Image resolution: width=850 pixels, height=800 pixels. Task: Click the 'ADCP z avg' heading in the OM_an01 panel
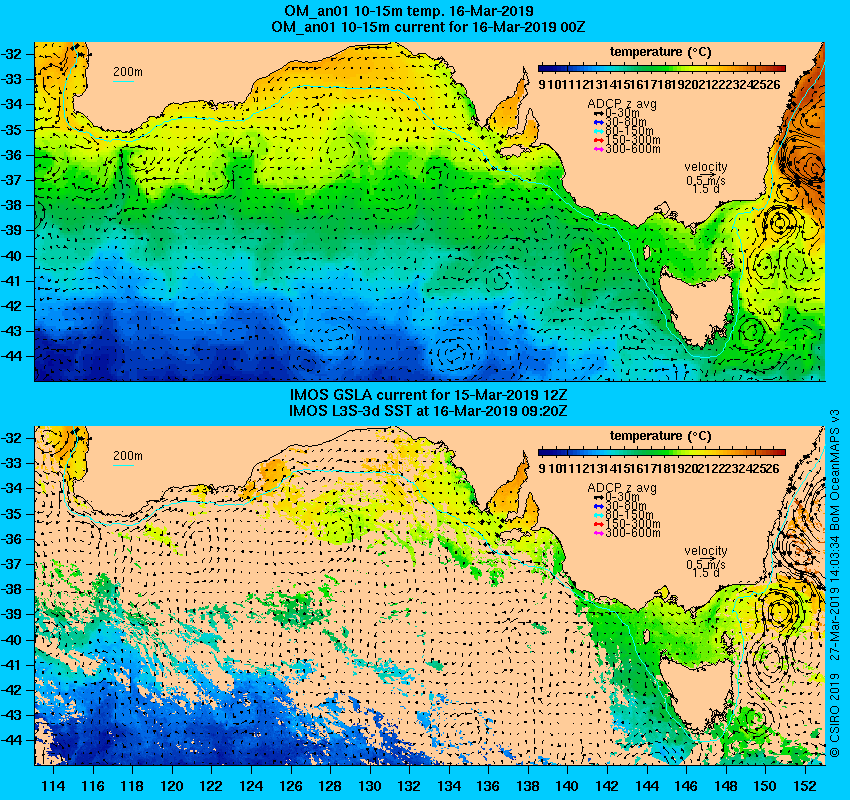coord(622,104)
